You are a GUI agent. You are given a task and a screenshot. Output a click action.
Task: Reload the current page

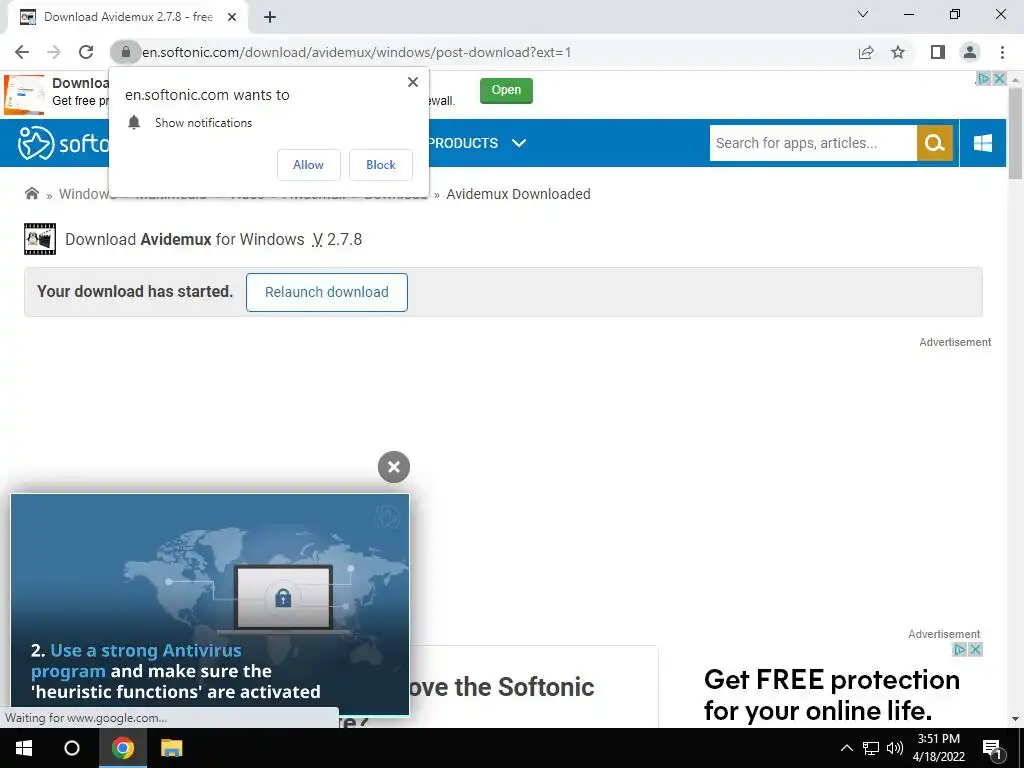click(86, 52)
